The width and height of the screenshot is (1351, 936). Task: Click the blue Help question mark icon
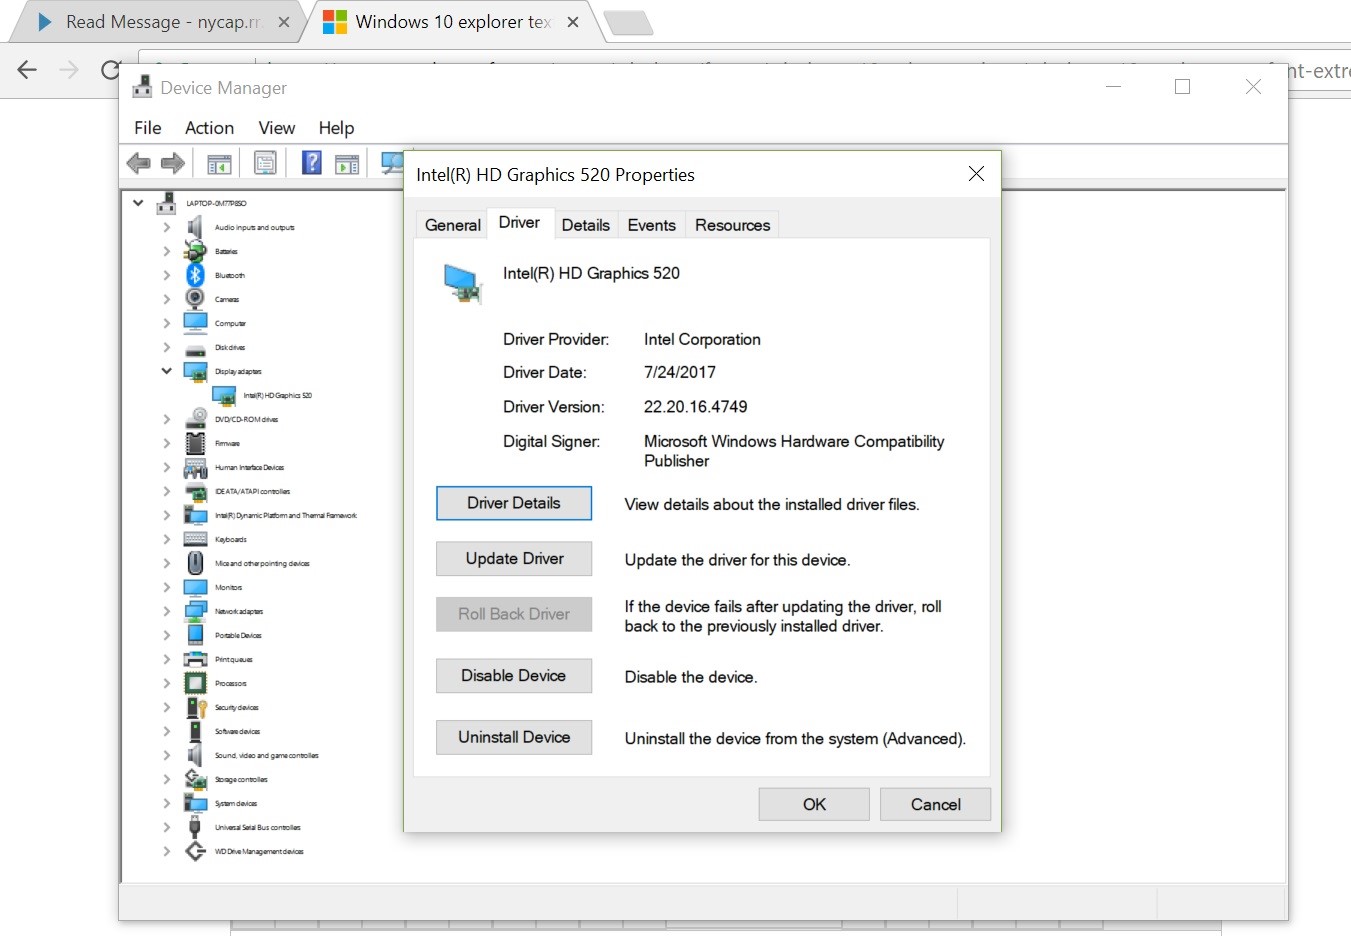tap(312, 162)
